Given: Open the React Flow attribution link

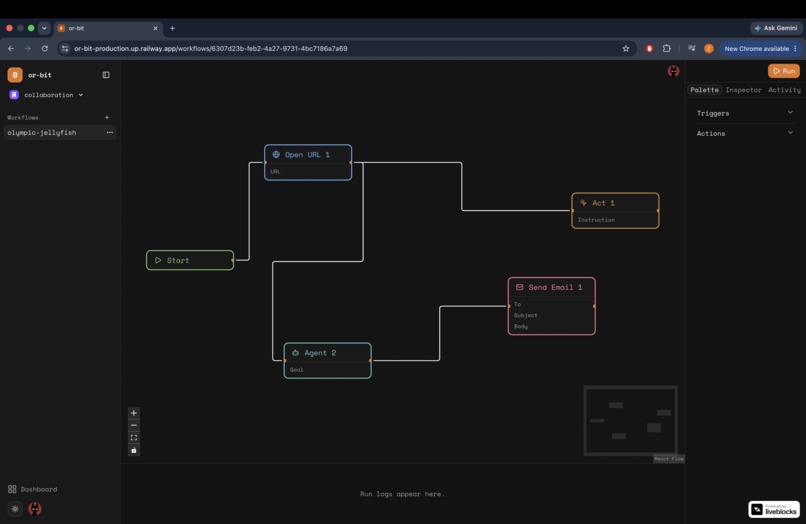Looking at the screenshot, I should [x=669, y=459].
